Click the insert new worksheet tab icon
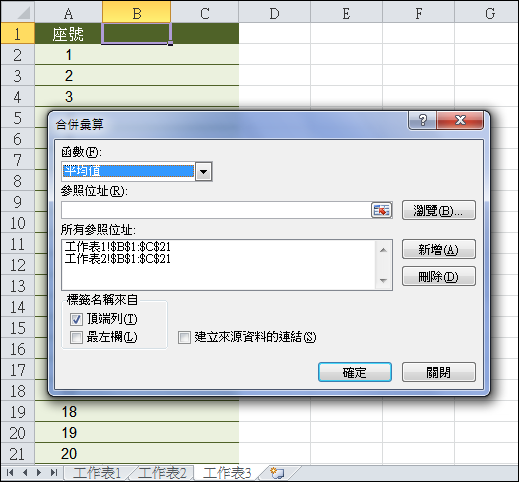This screenshot has width=519, height=482. (277, 473)
